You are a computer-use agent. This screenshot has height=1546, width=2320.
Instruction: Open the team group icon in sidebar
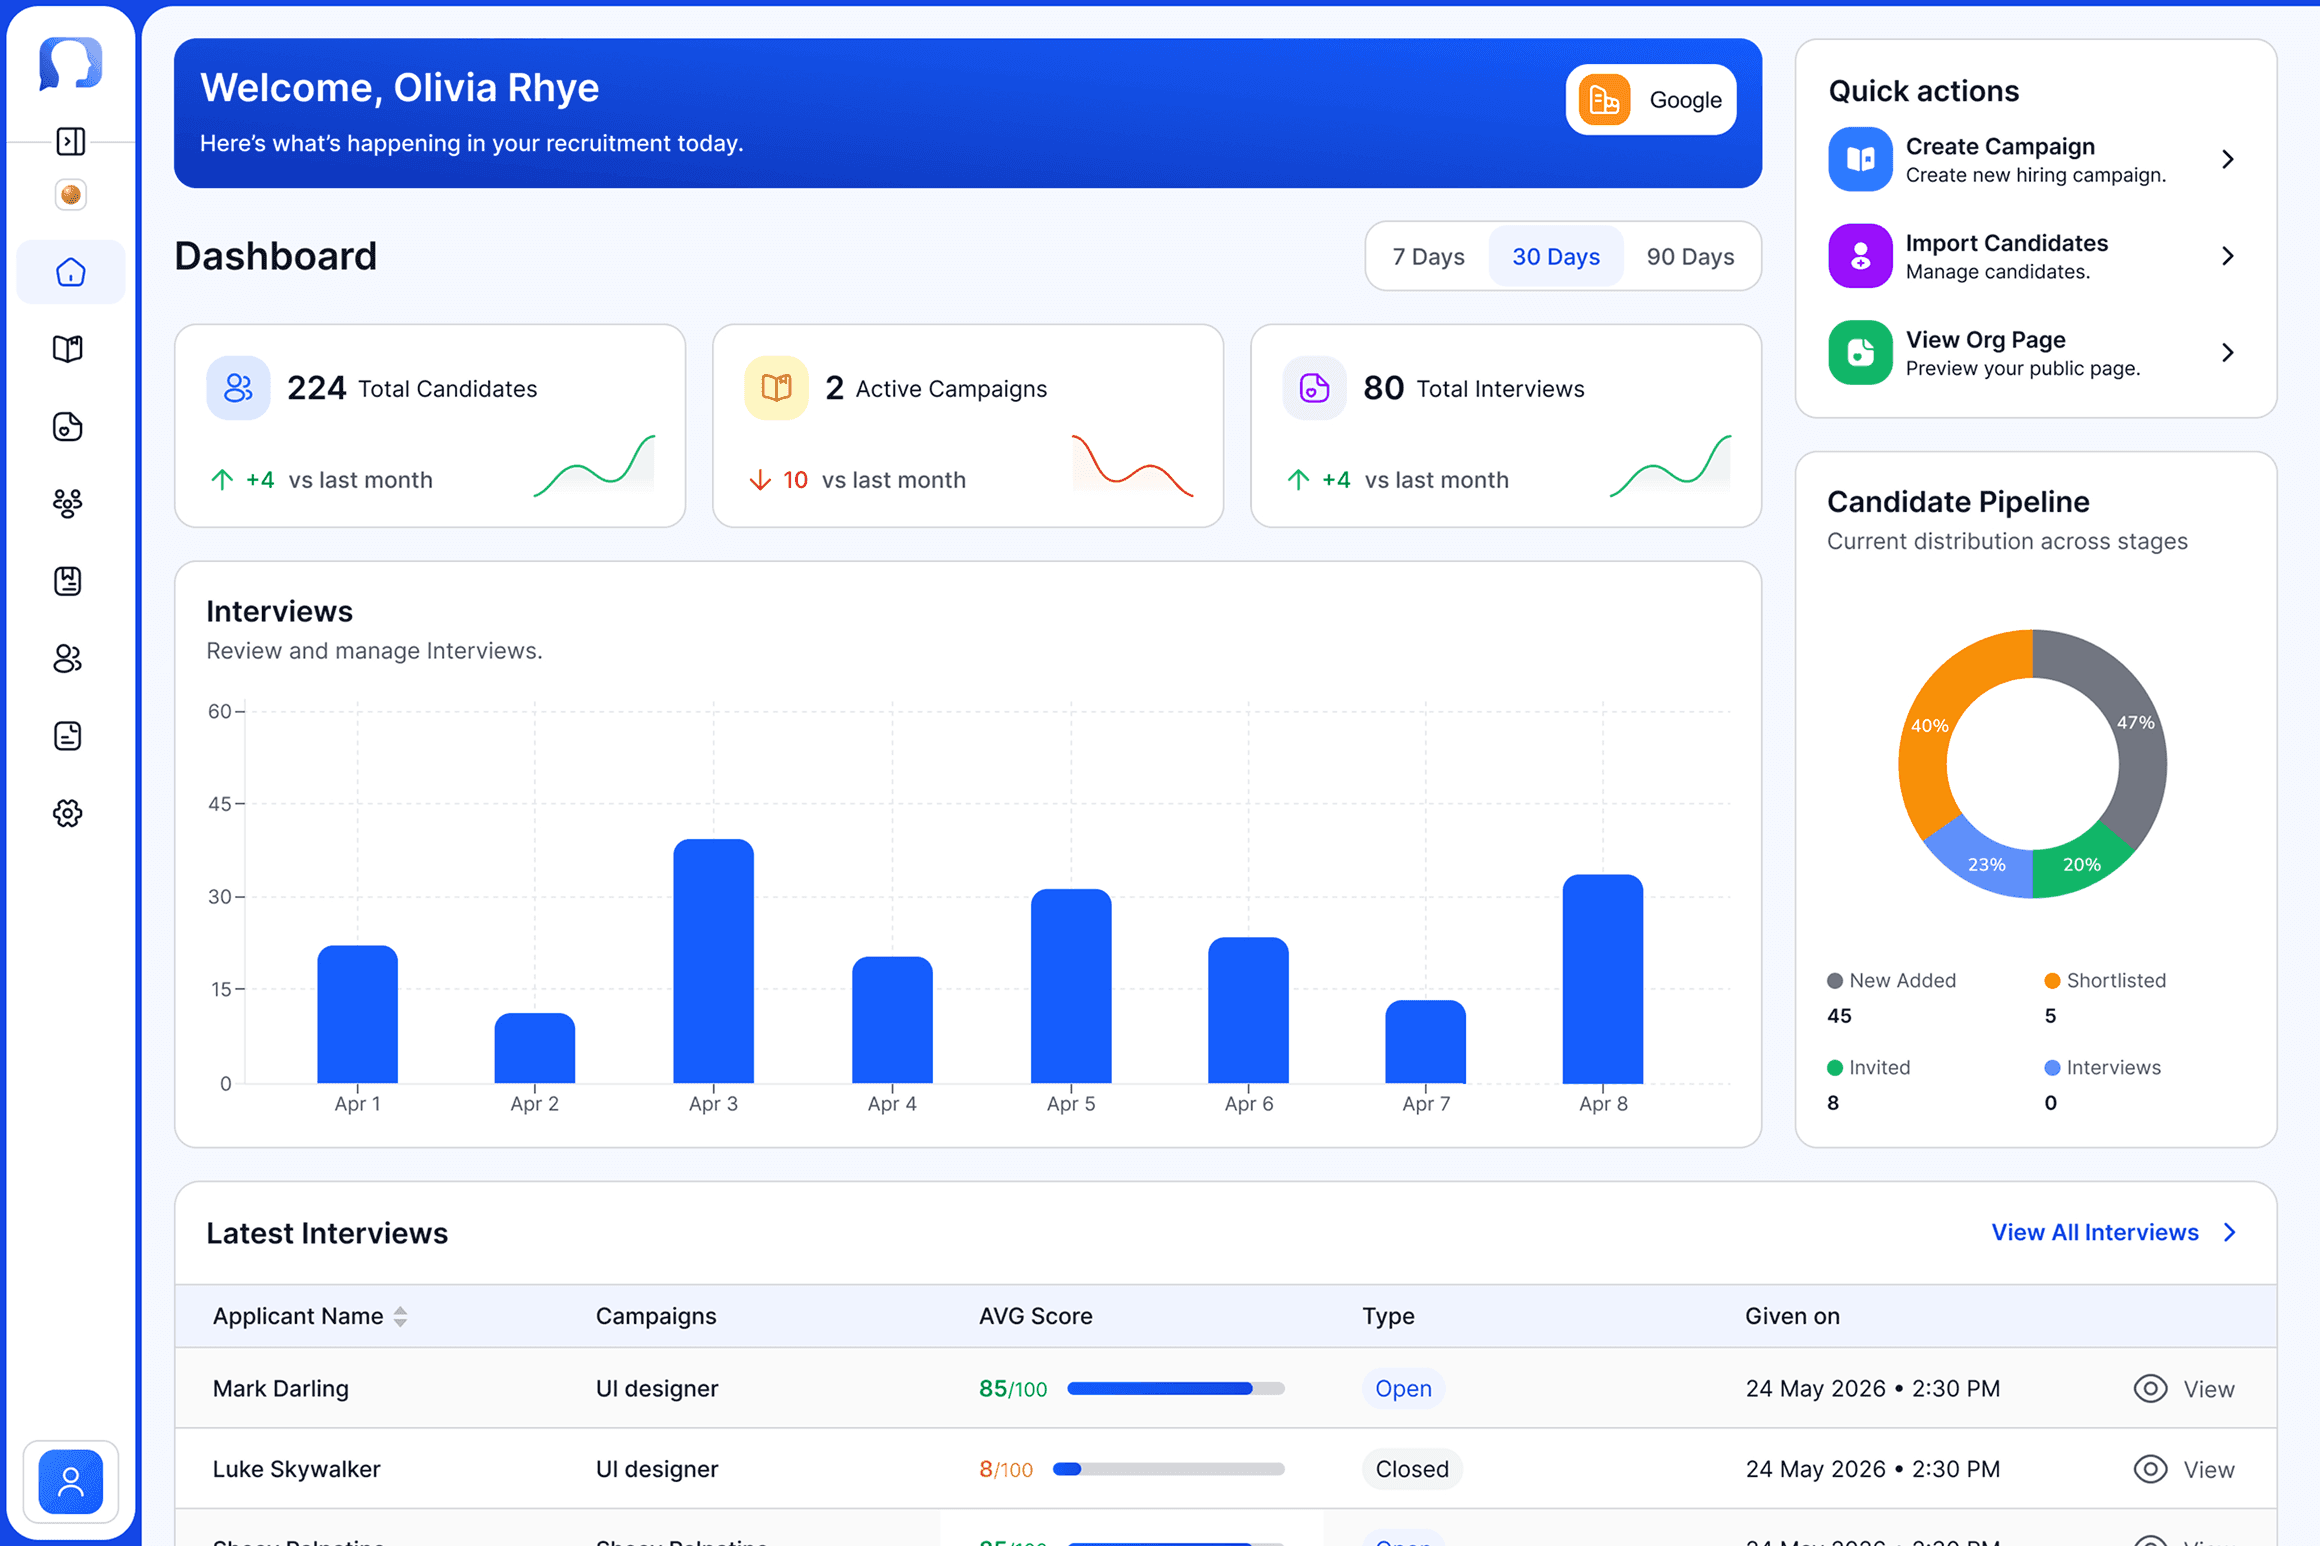68,503
